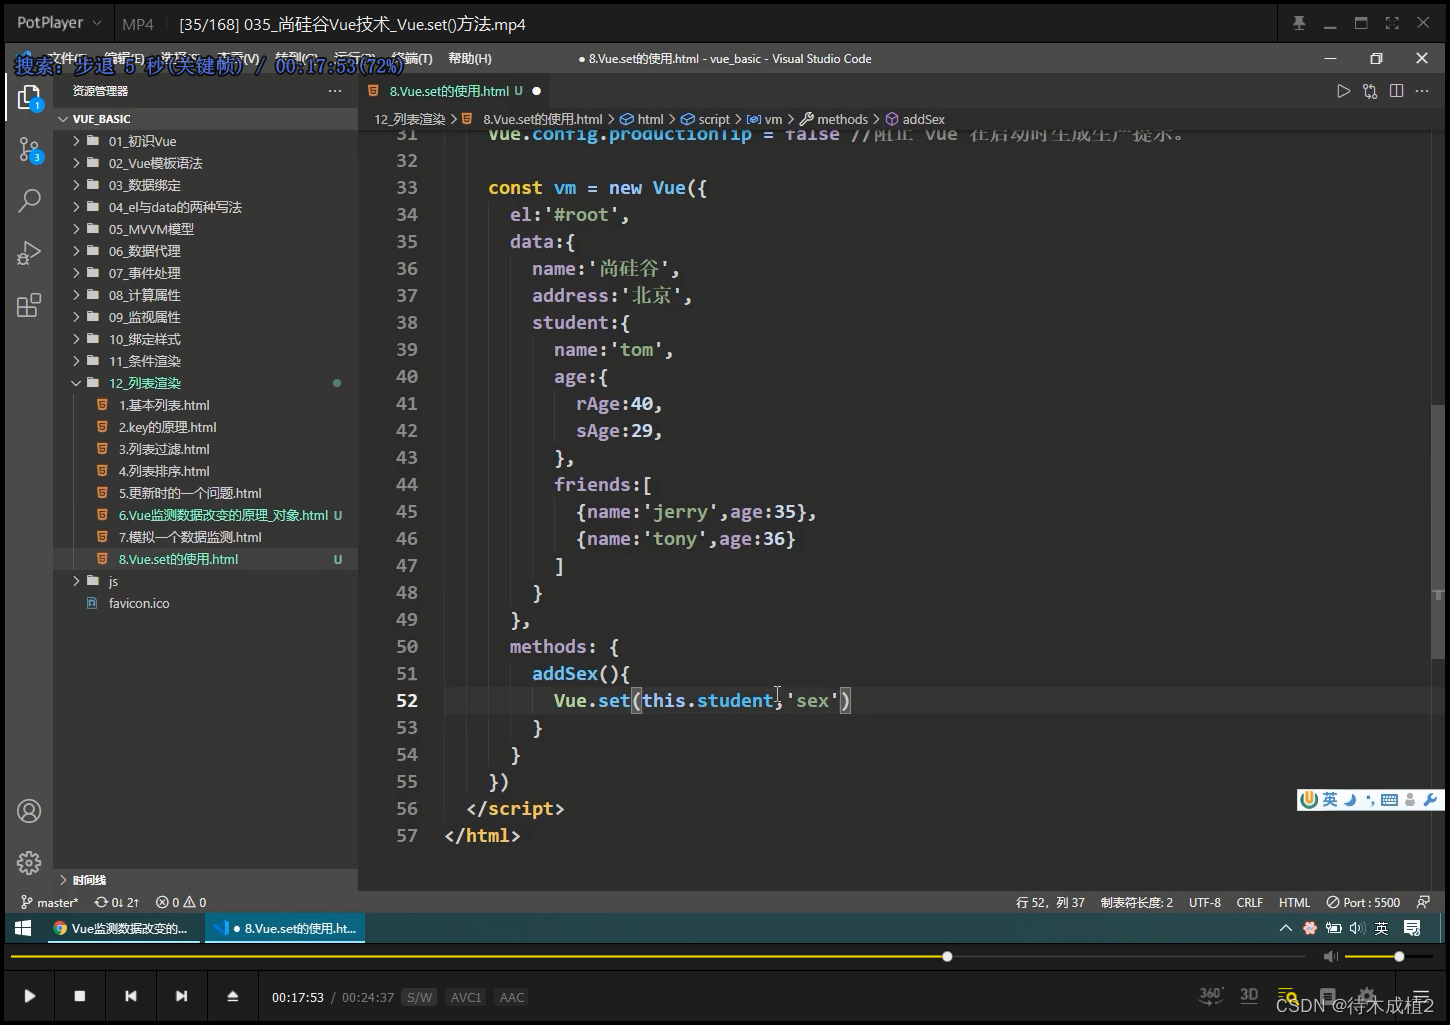Click errors and warnings count in status bar
The width and height of the screenshot is (1450, 1025).
(181, 902)
